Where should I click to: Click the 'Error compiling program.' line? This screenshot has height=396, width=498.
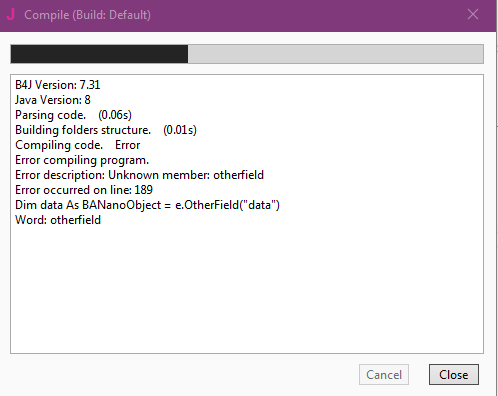[x=82, y=160]
